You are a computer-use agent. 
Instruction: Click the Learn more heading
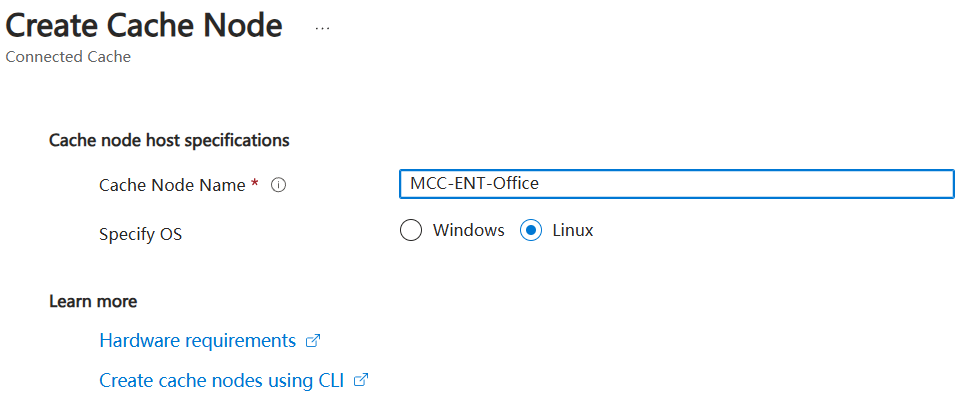coord(93,301)
